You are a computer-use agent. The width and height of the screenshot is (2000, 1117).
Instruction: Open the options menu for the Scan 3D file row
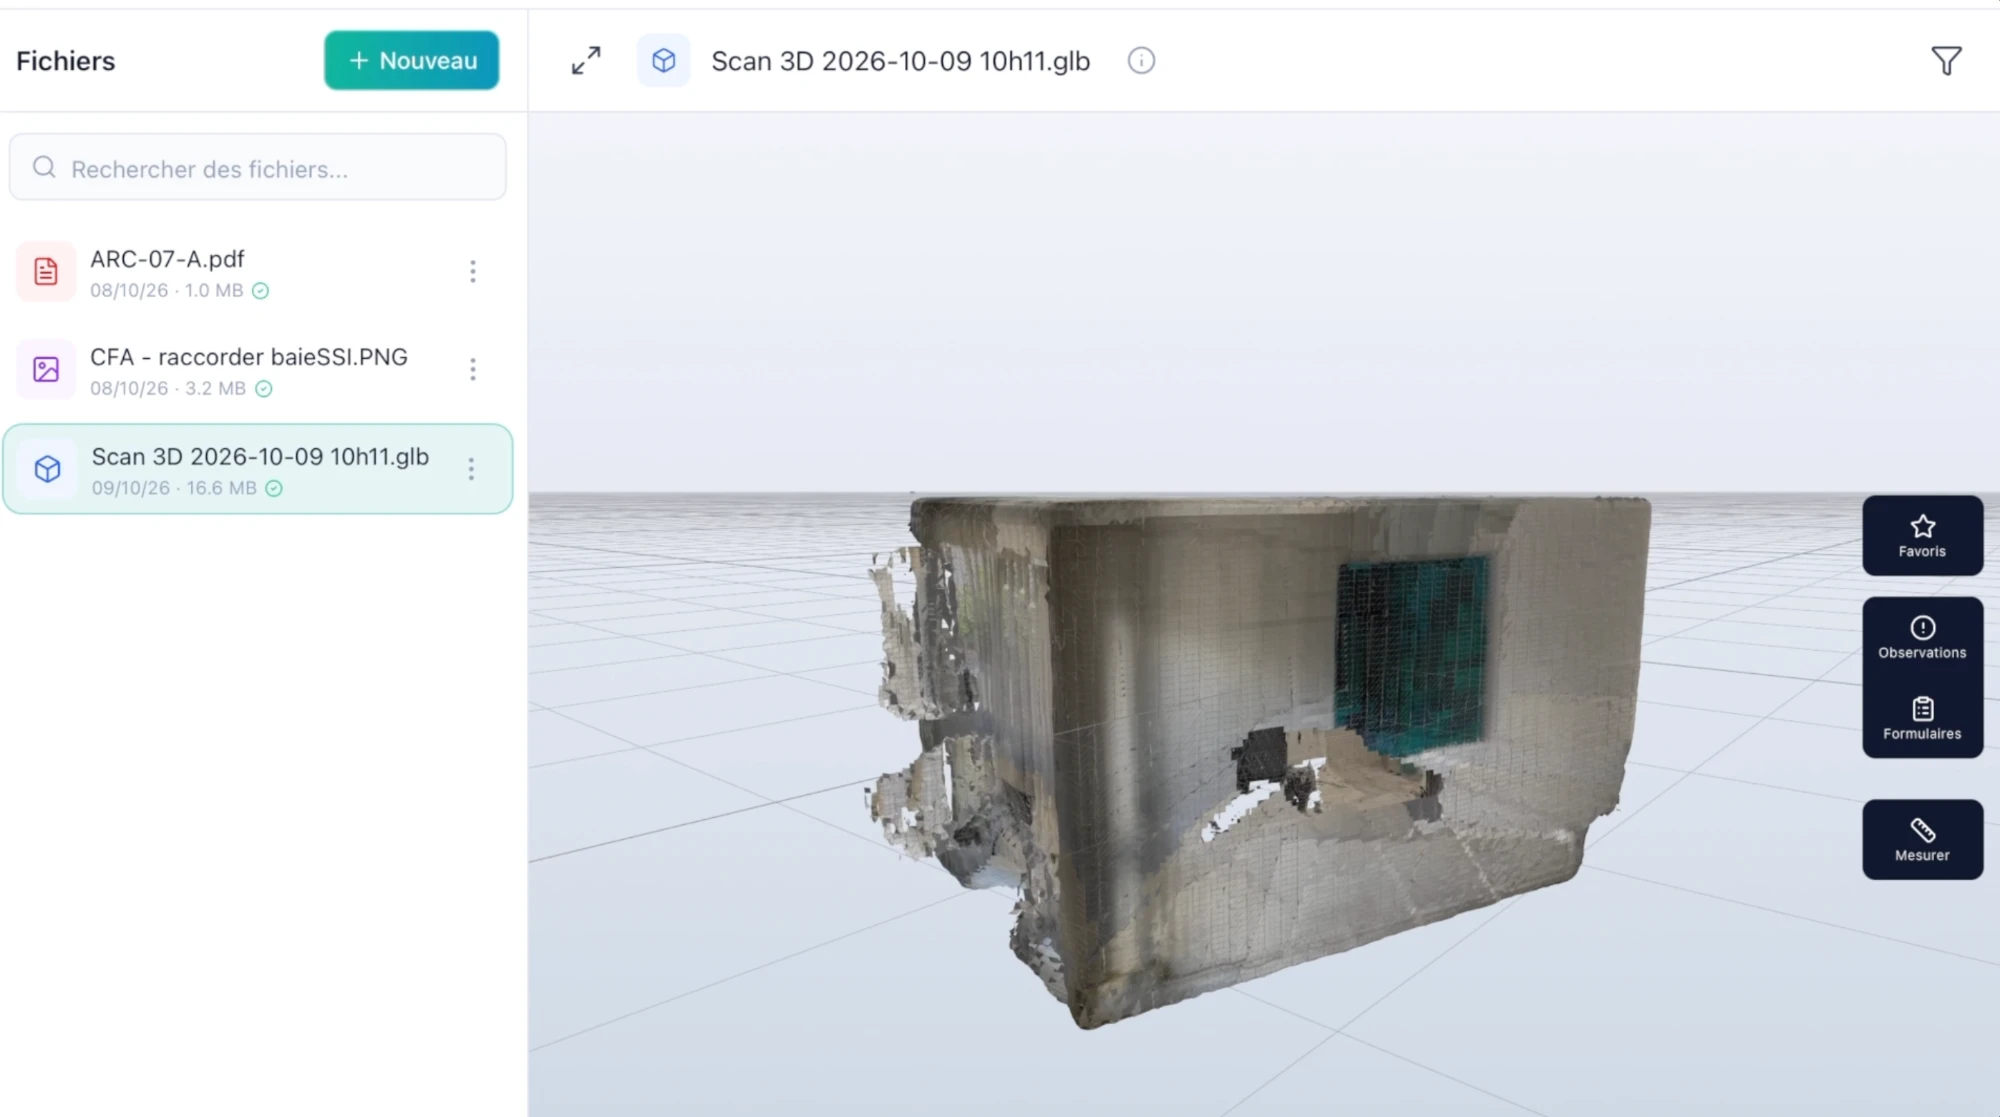pyautogui.click(x=471, y=469)
